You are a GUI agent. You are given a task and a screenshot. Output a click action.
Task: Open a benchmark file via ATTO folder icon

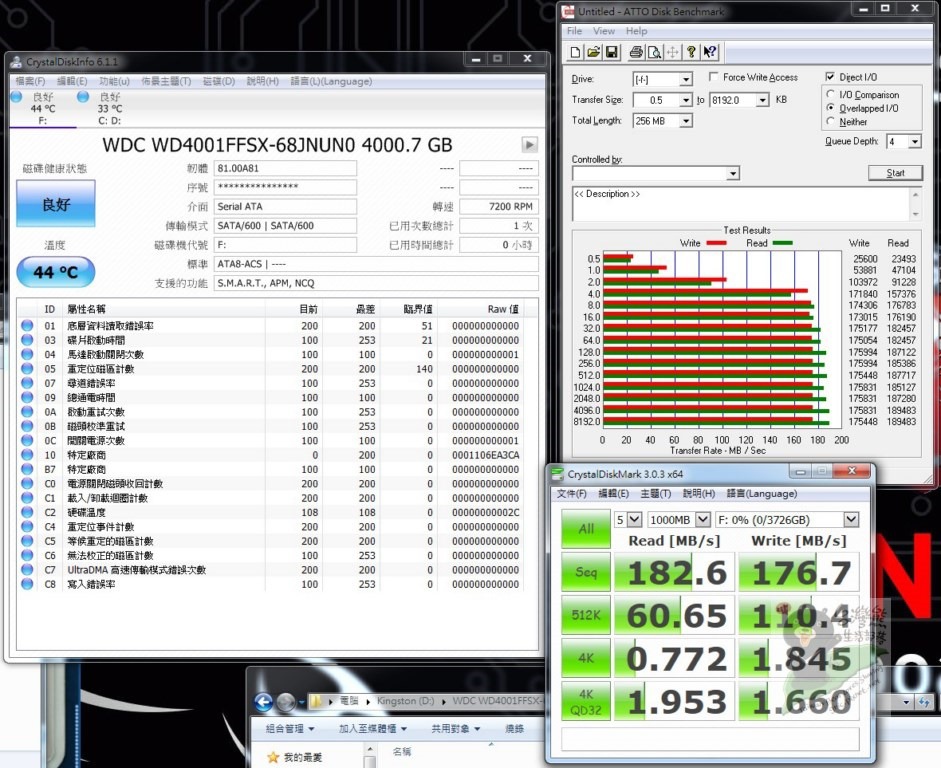pyautogui.click(x=594, y=52)
